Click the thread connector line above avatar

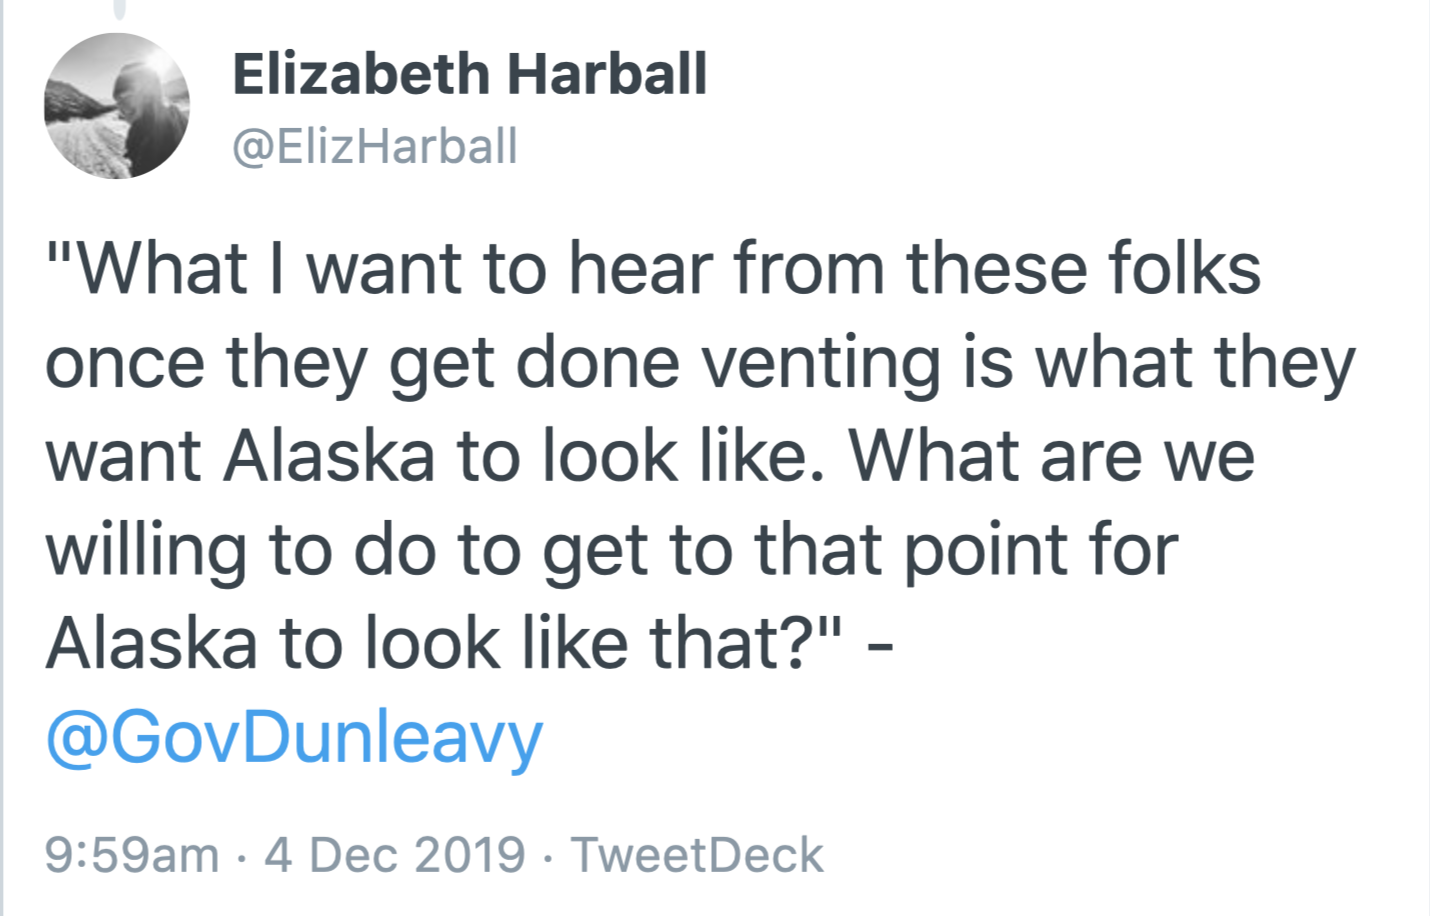[x=120, y=9]
